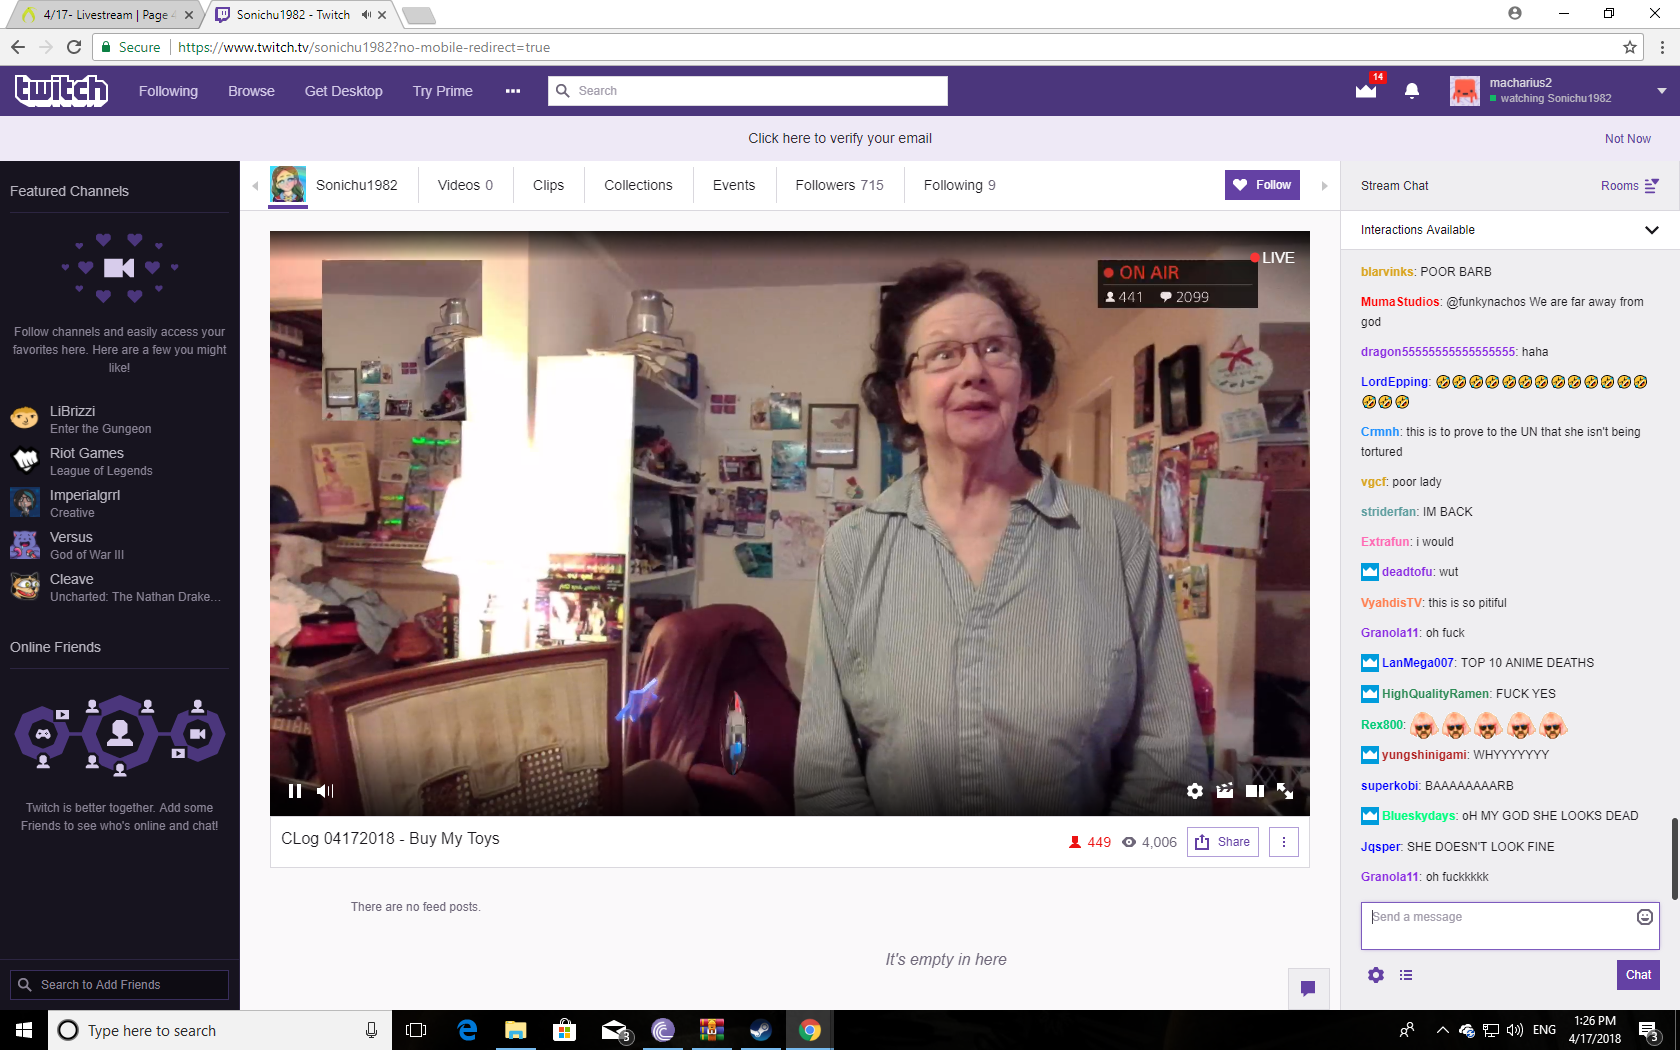Click the Share button below video
The width and height of the screenshot is (1680, 1050).
coord(1223,842)
